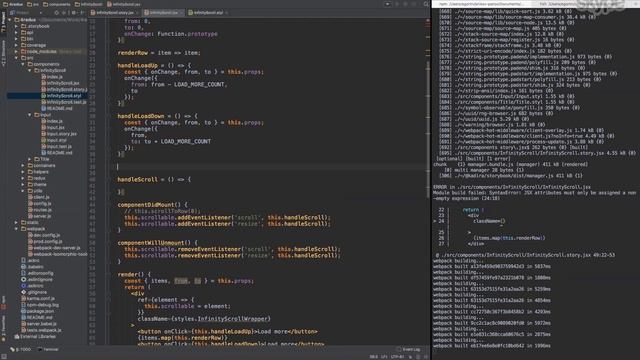The height and width of the screenshot is (360, 640).
Task: Click the search everywhere magnifier icon
Action: point(426,4)
